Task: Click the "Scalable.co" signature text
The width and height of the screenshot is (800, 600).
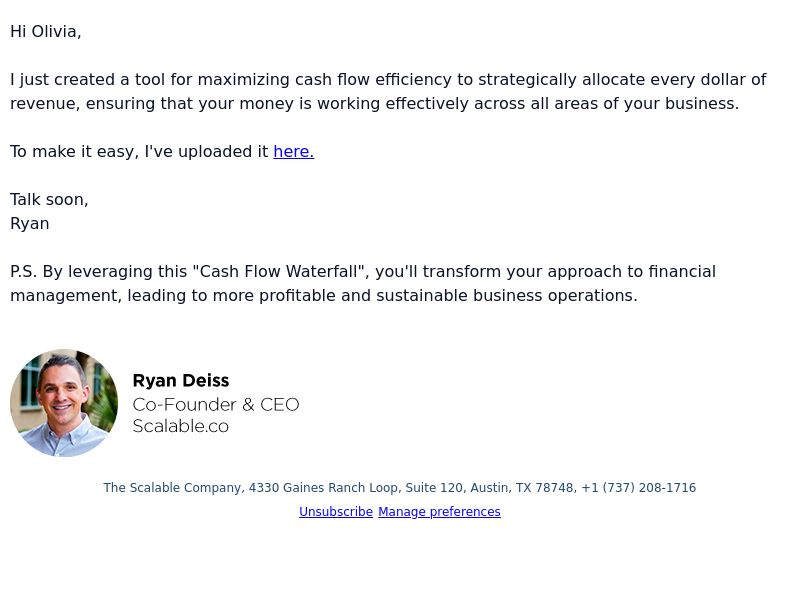Action: click(181, 426)
